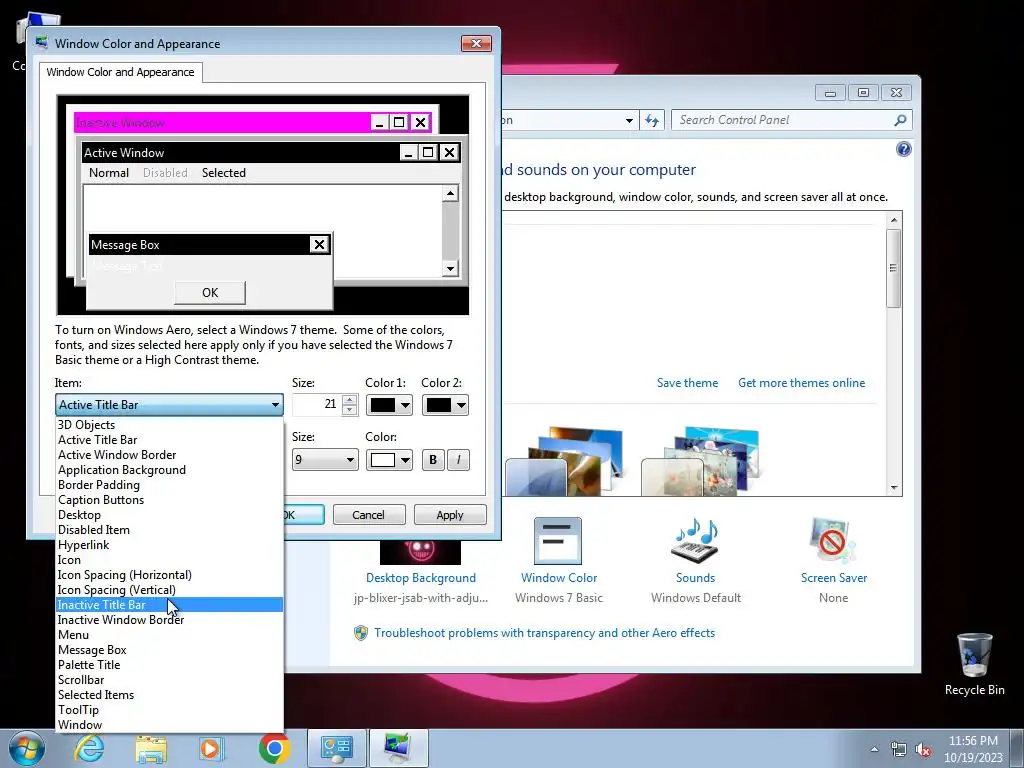Open Get more themes online link
The height and width of the screenshot is (768, 1024).
tap(801, 383)
